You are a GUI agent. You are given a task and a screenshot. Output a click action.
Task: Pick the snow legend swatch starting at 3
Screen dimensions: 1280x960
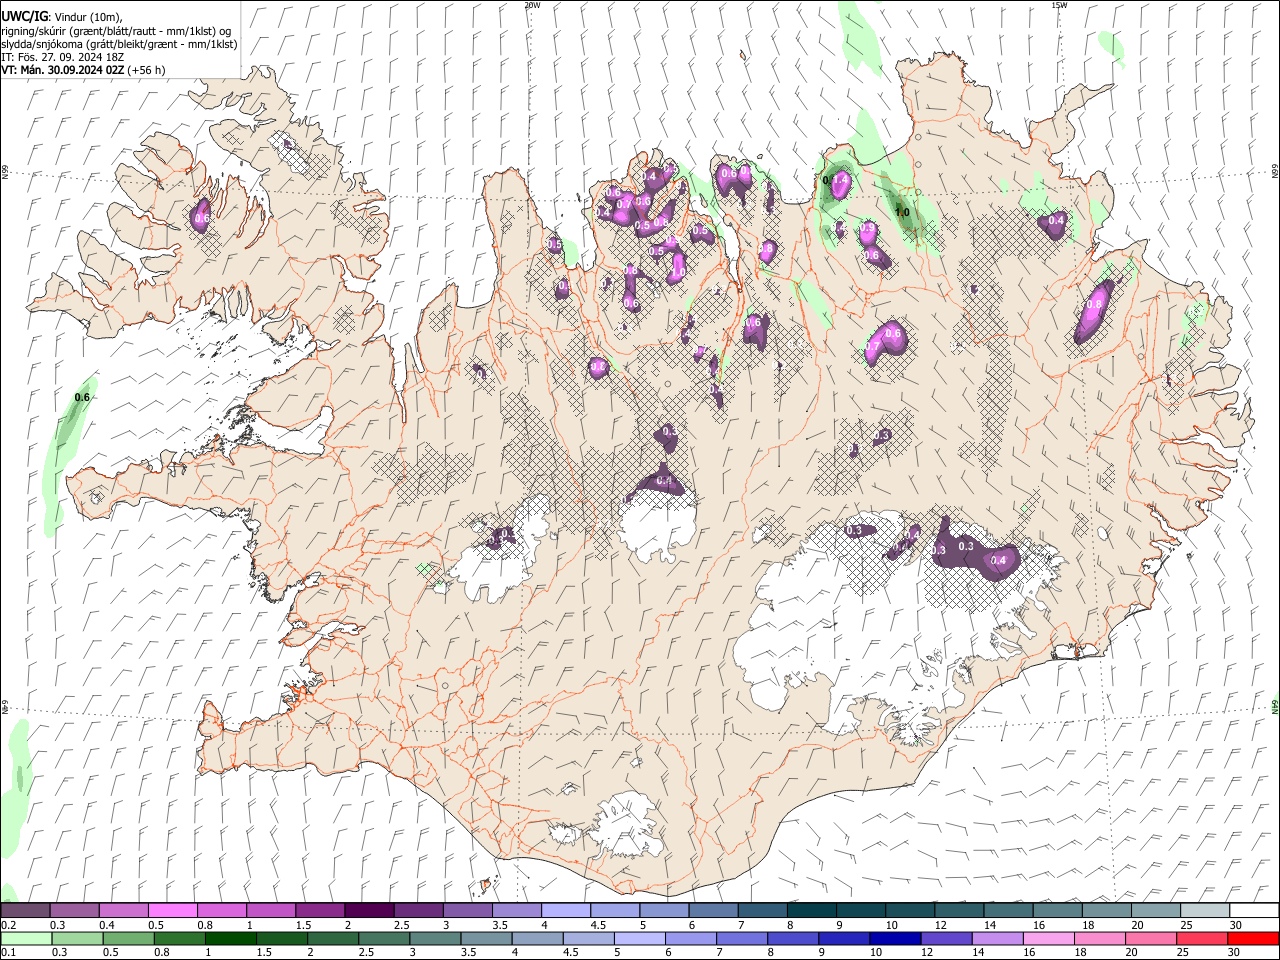click(467, 910)
